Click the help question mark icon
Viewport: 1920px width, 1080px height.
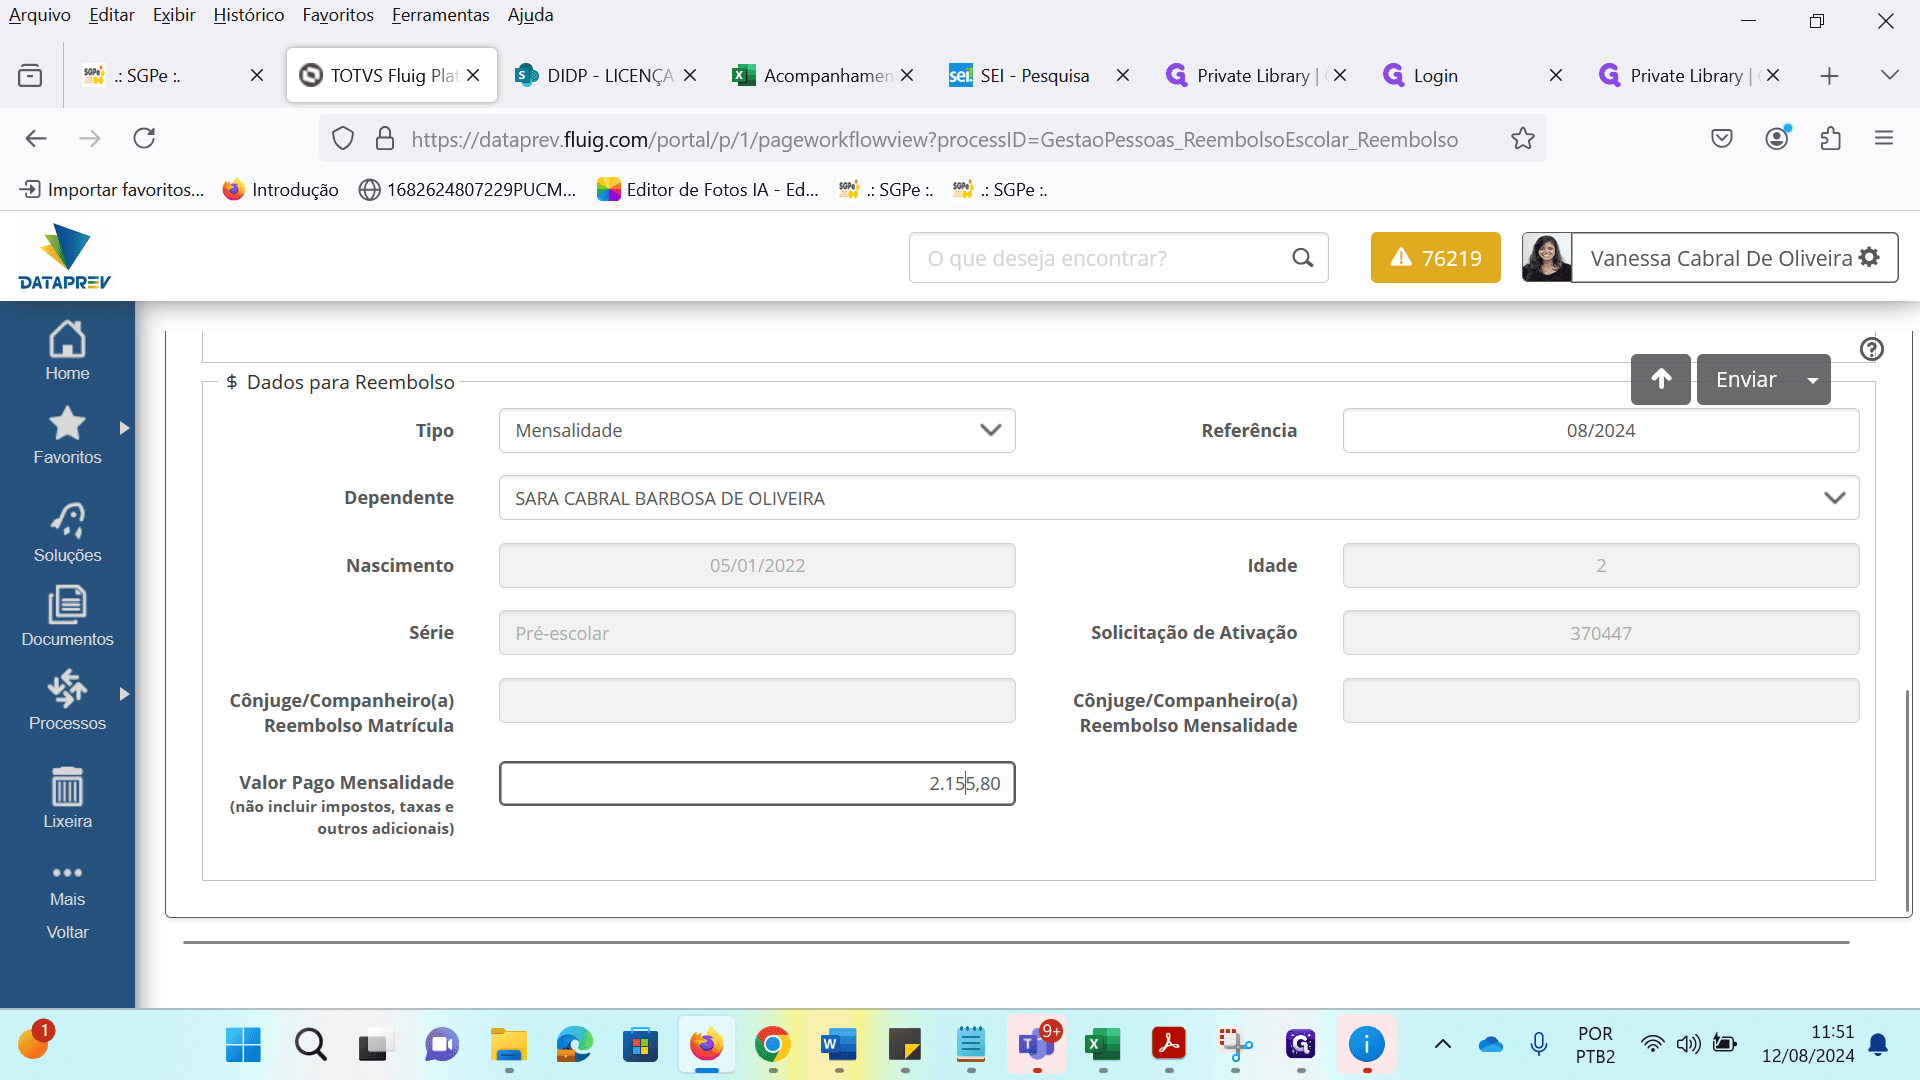coord(1871,349)
